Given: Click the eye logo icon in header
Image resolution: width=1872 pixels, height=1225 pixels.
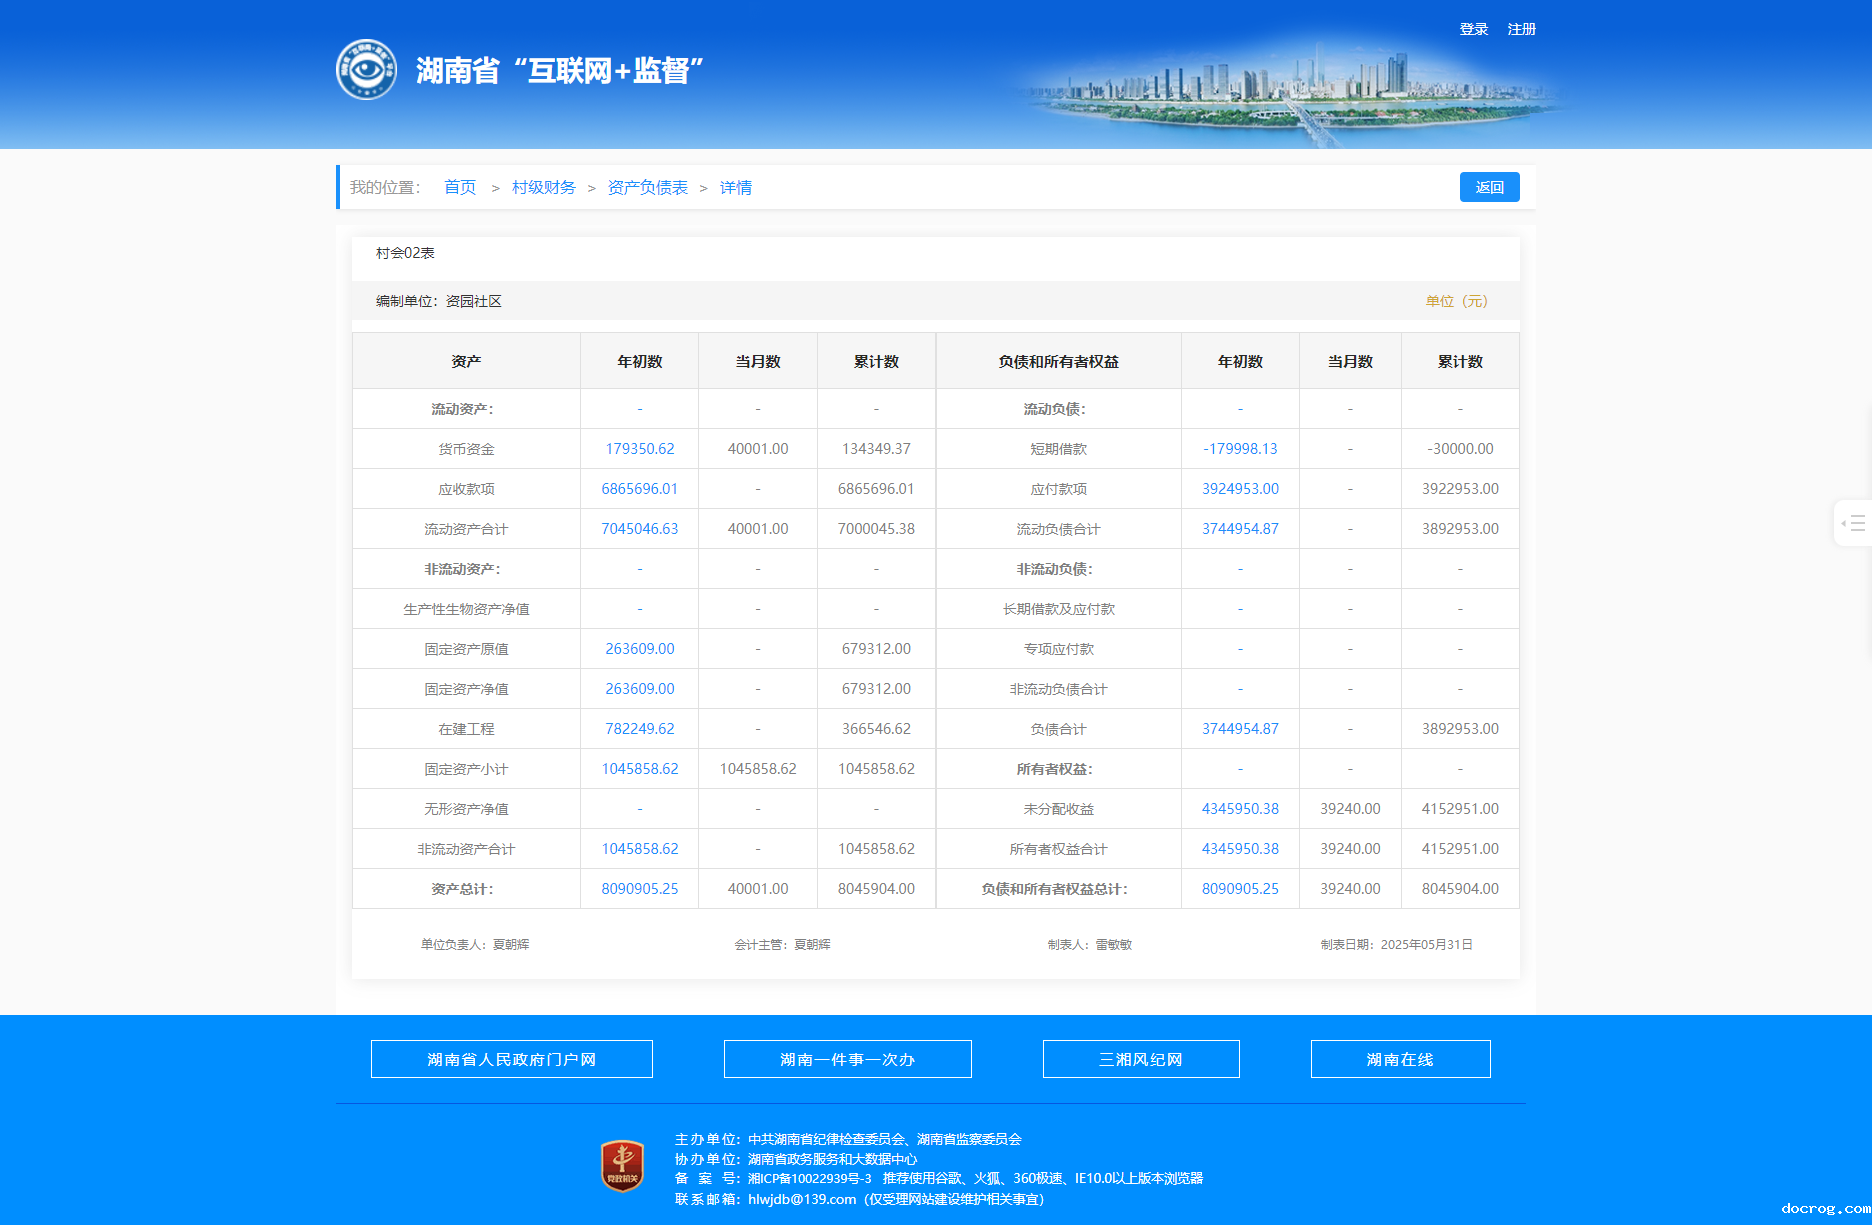Looking at the screenshot, I should coord(366,70).
